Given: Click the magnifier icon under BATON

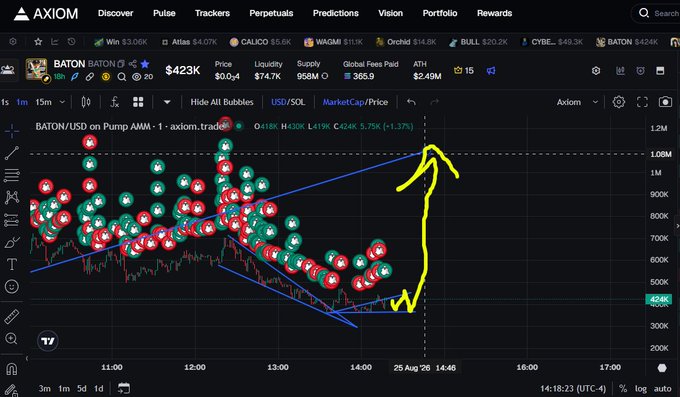Looking at the screenshot, I should [x=122, y=77].
